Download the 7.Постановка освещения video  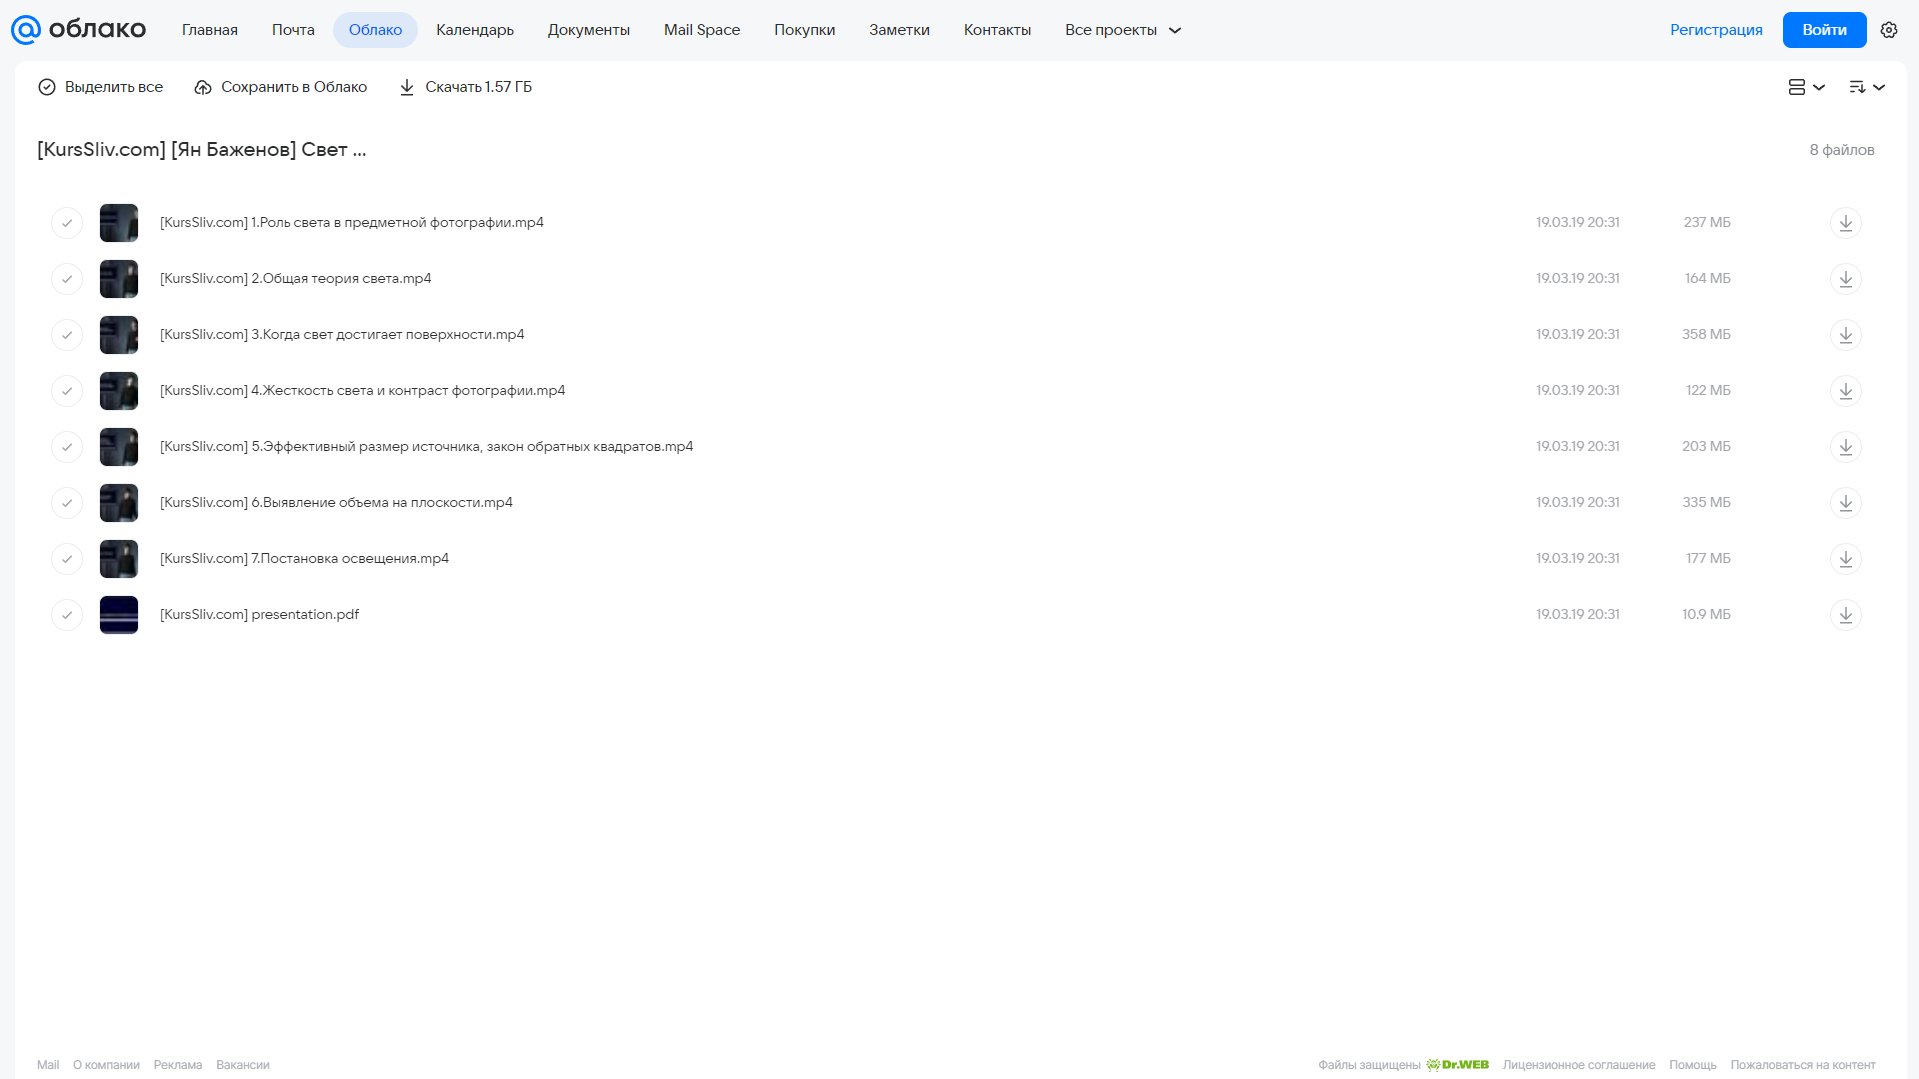click(1845, 559)
